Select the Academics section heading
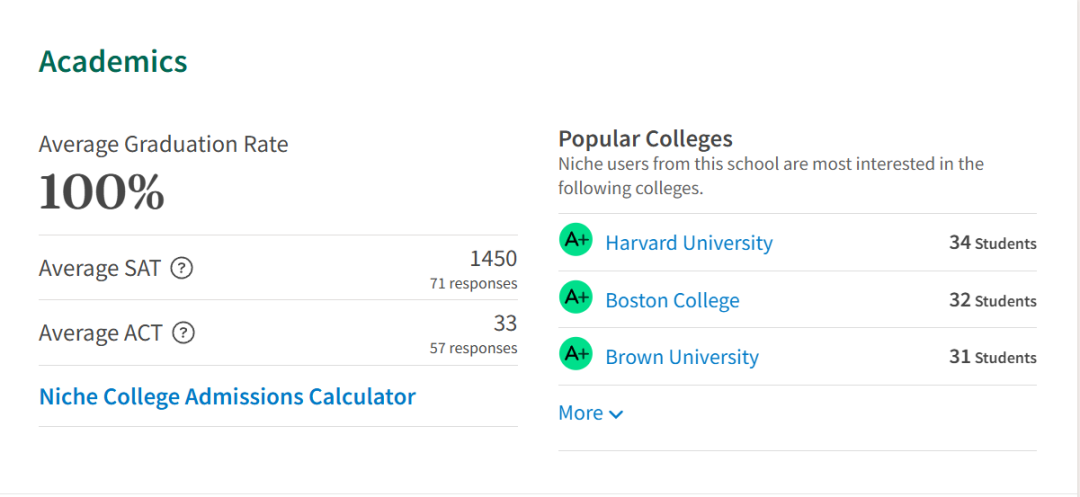The image size is (1080, 497). click(113, 62)
